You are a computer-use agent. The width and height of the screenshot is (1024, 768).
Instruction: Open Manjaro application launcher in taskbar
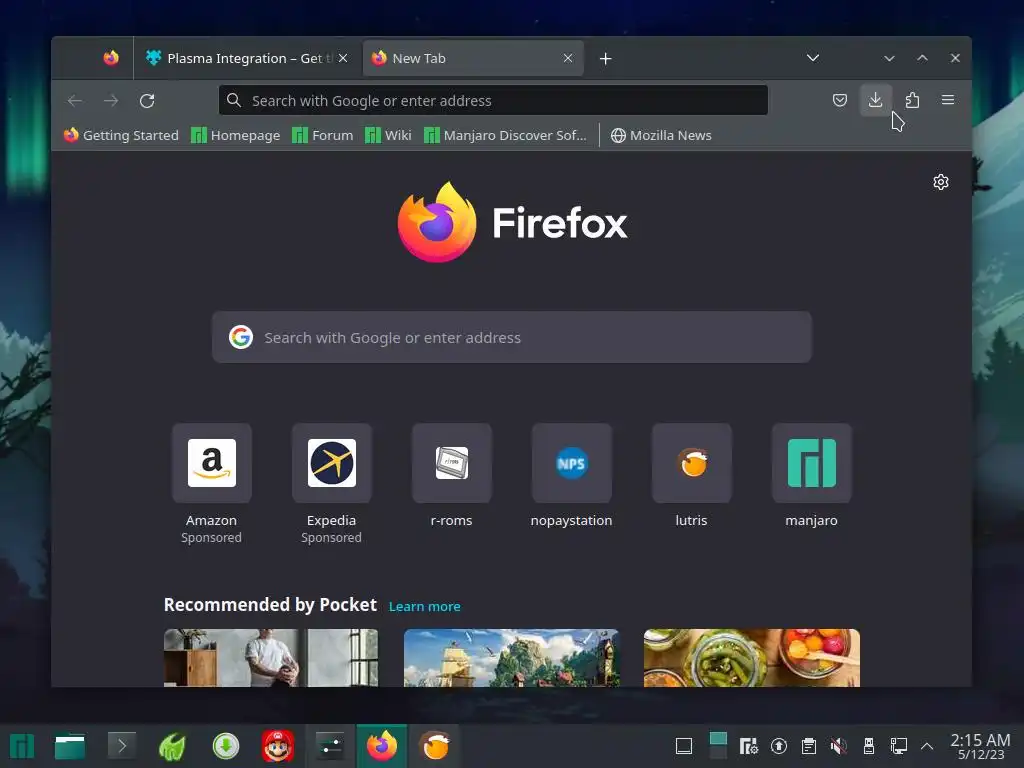coord(22,746)
